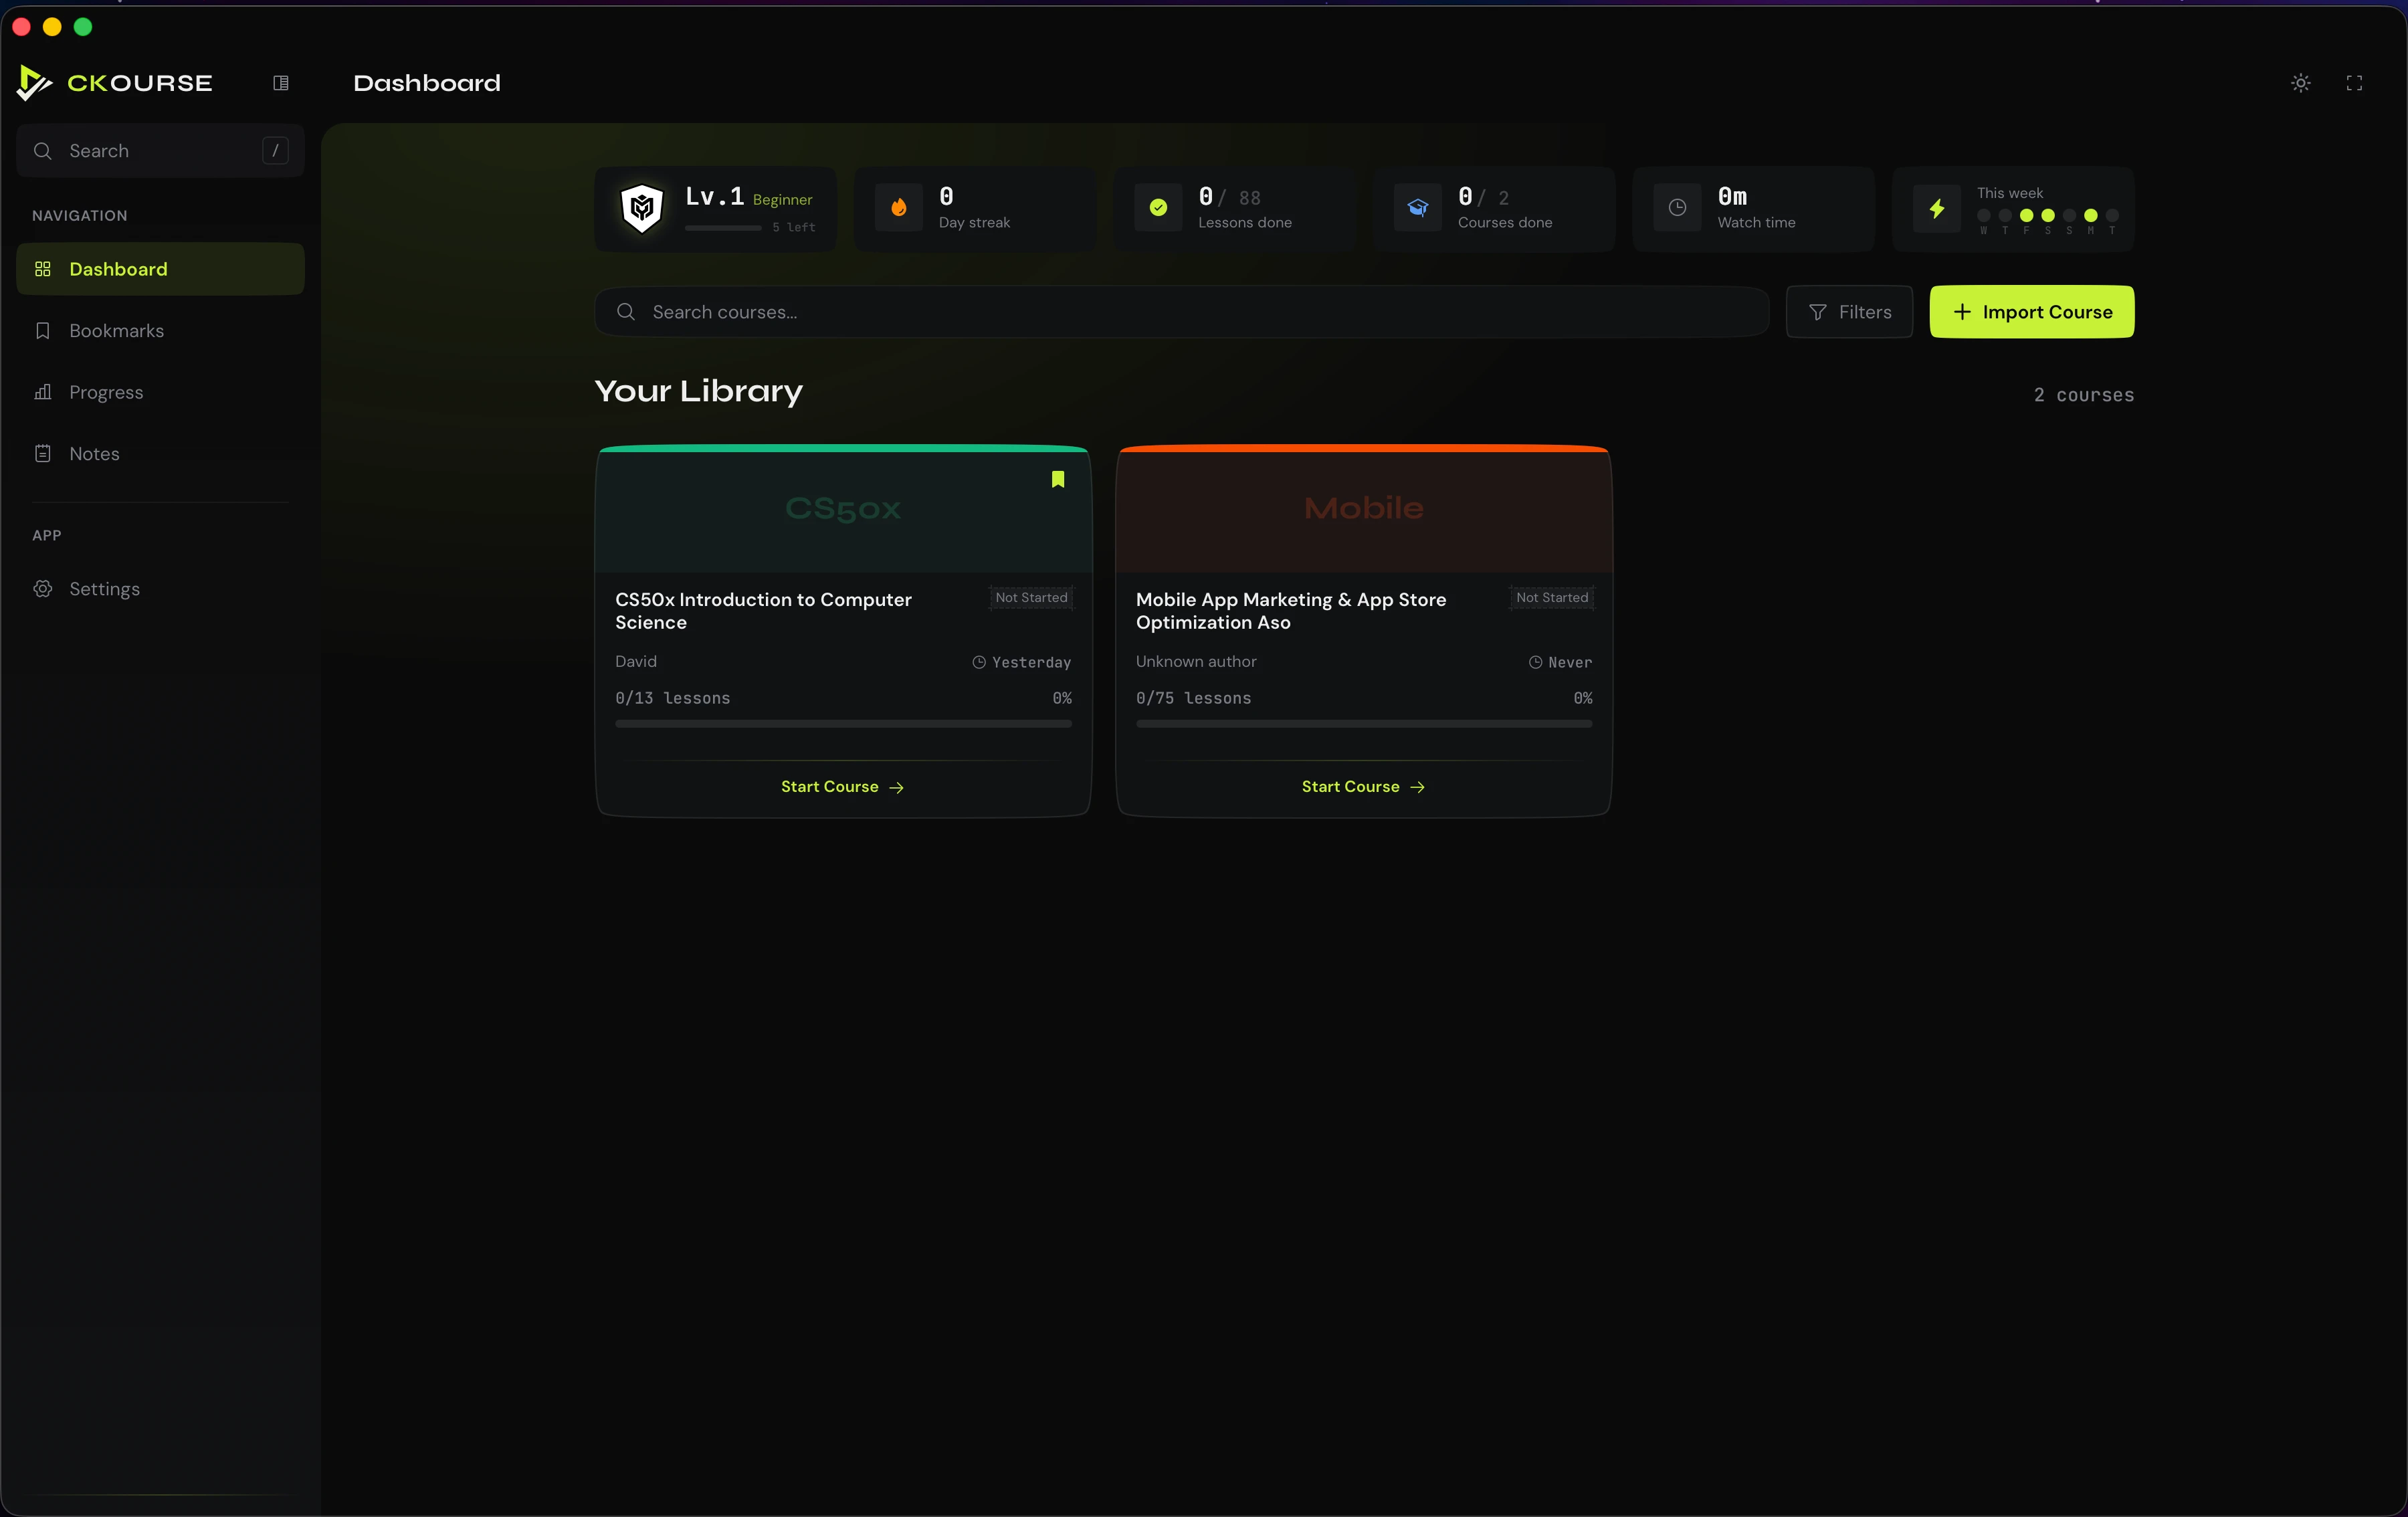Open Bookmarks in the sidebar
This screenshot has width=2408, height=1517.
click(x=116, y=331)
